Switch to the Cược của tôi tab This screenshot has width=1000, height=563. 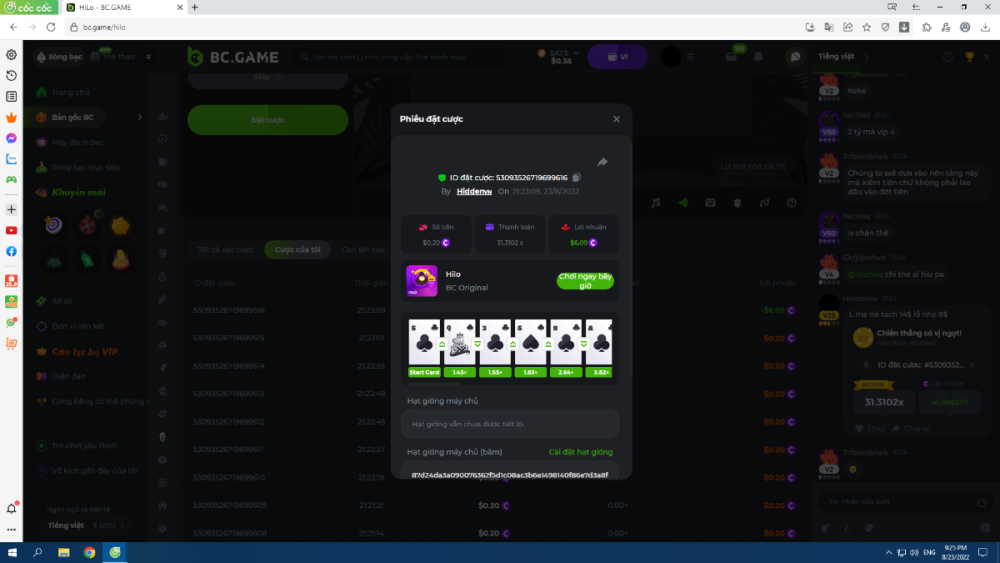297,249
